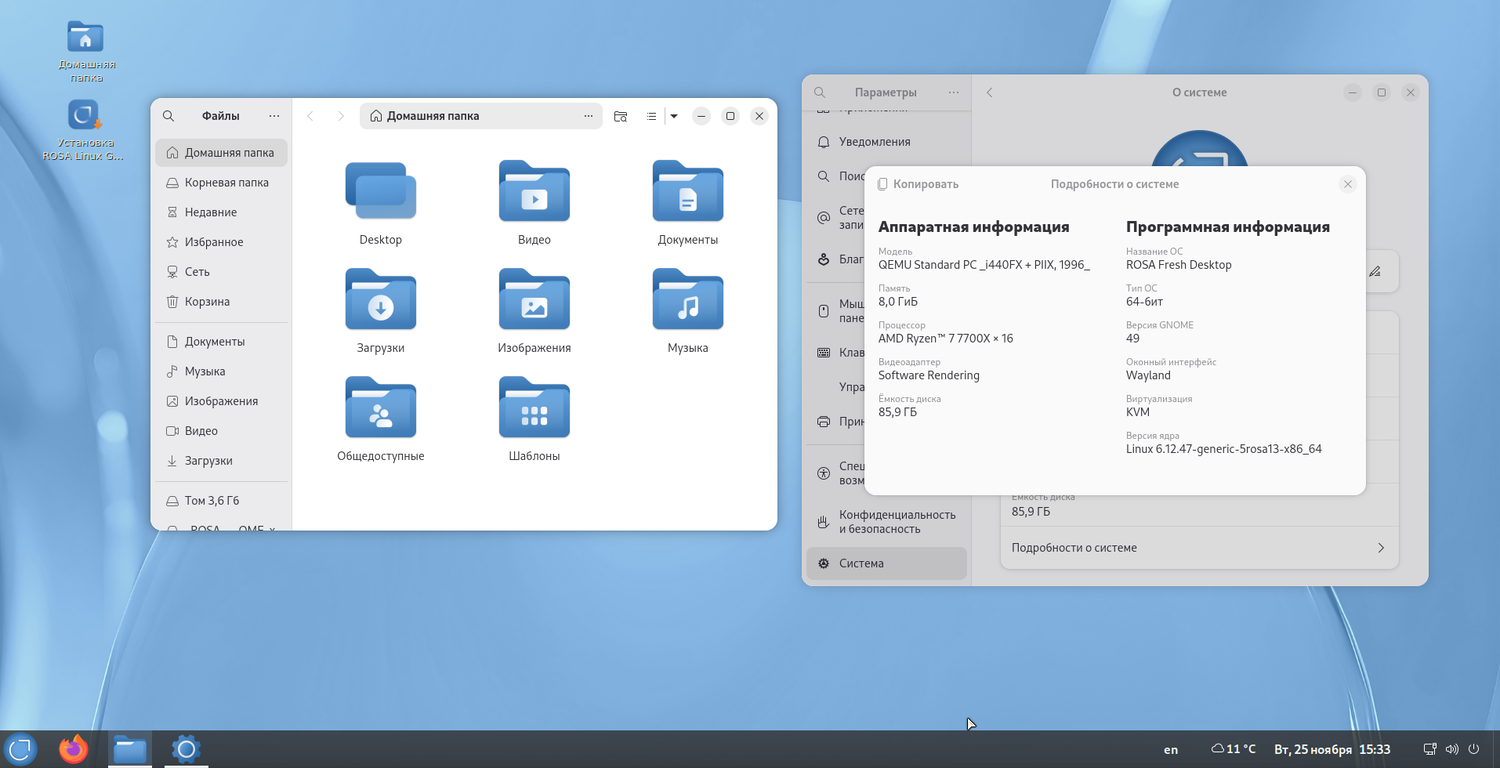This screenshot has width=1500, height=768.
Task: Close the Подробности о системе dialog
Action: [x=1347, y=184]
